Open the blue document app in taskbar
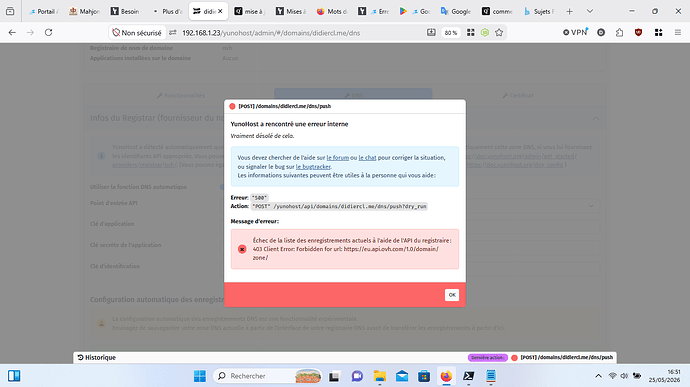The image size is (690, 387). 491,376
